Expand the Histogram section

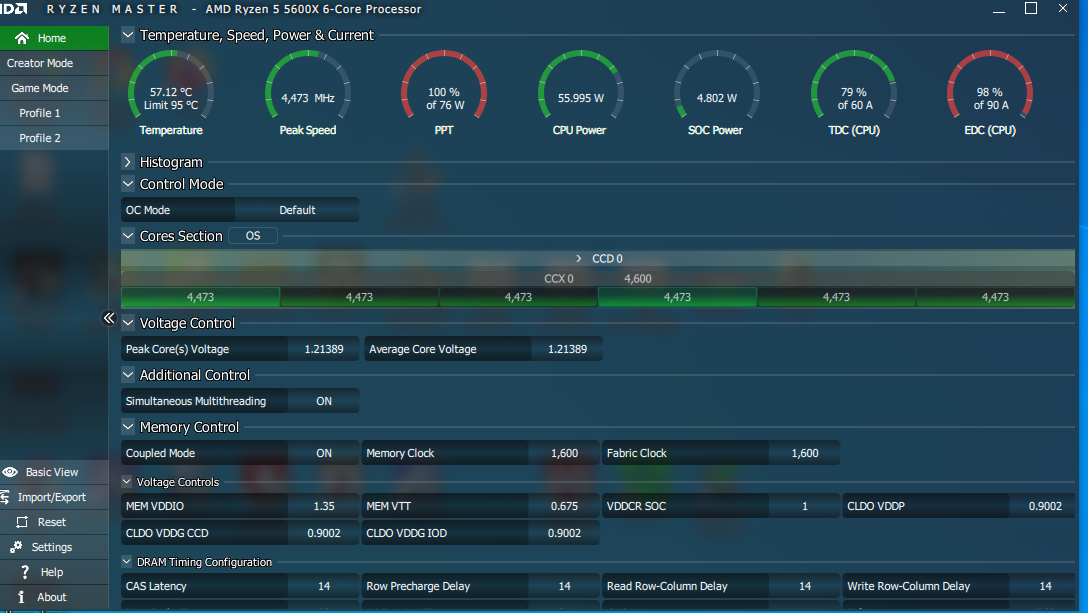[x=128, y=162]
